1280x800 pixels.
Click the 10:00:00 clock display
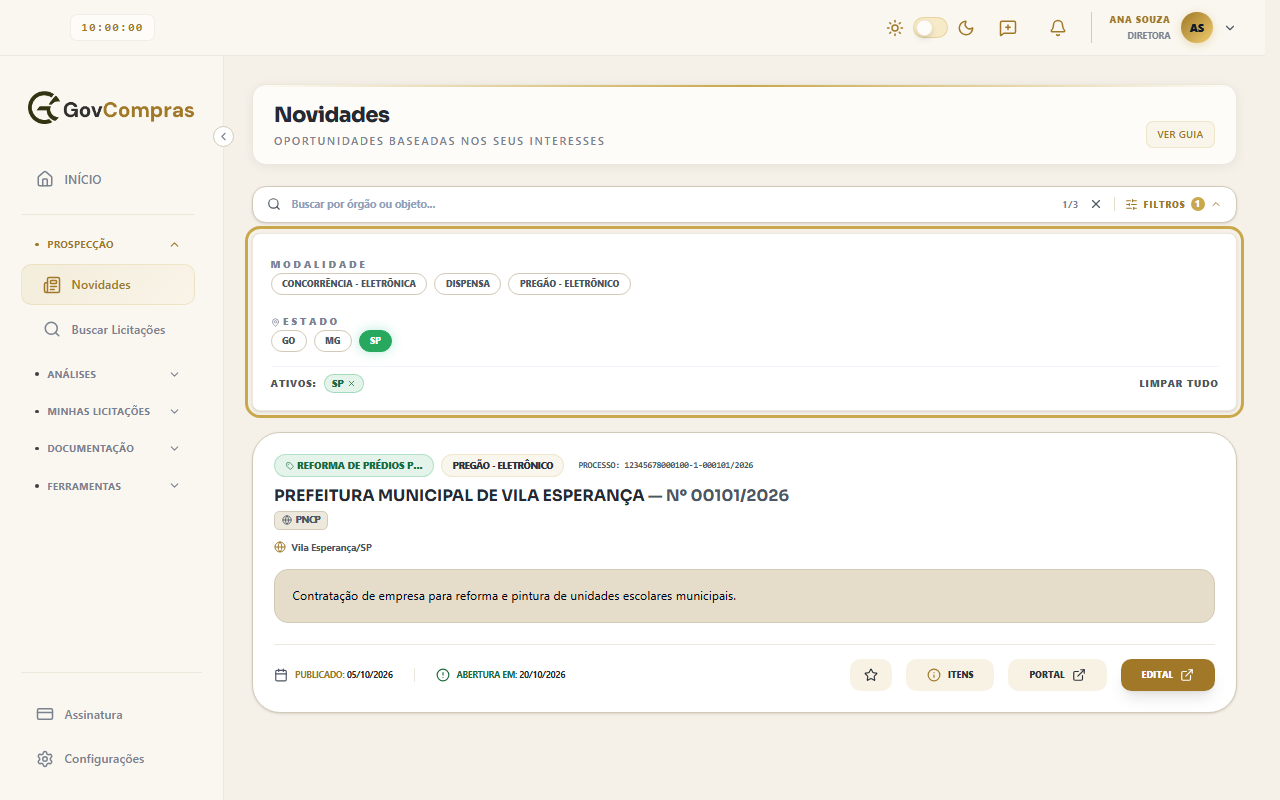click(x=112, y=28)
